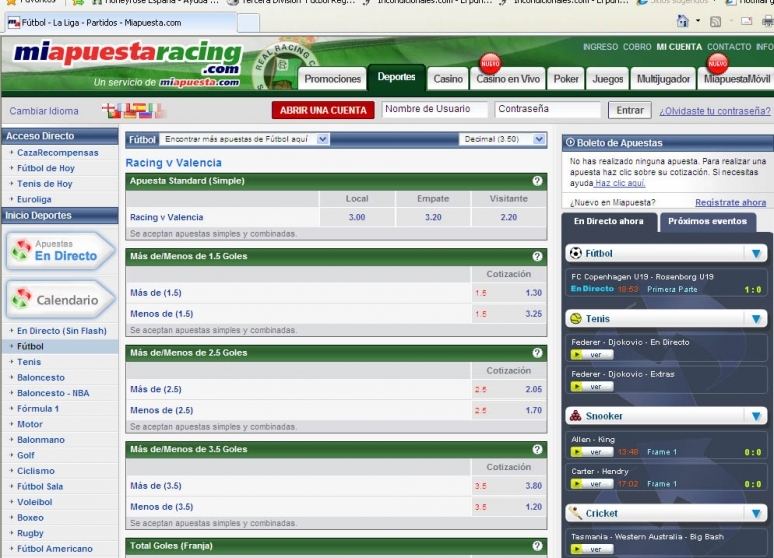Viewport: 774px width, 558px height.
Task: Click the CONTACTO top link
Action: click(x=729, y=47)
